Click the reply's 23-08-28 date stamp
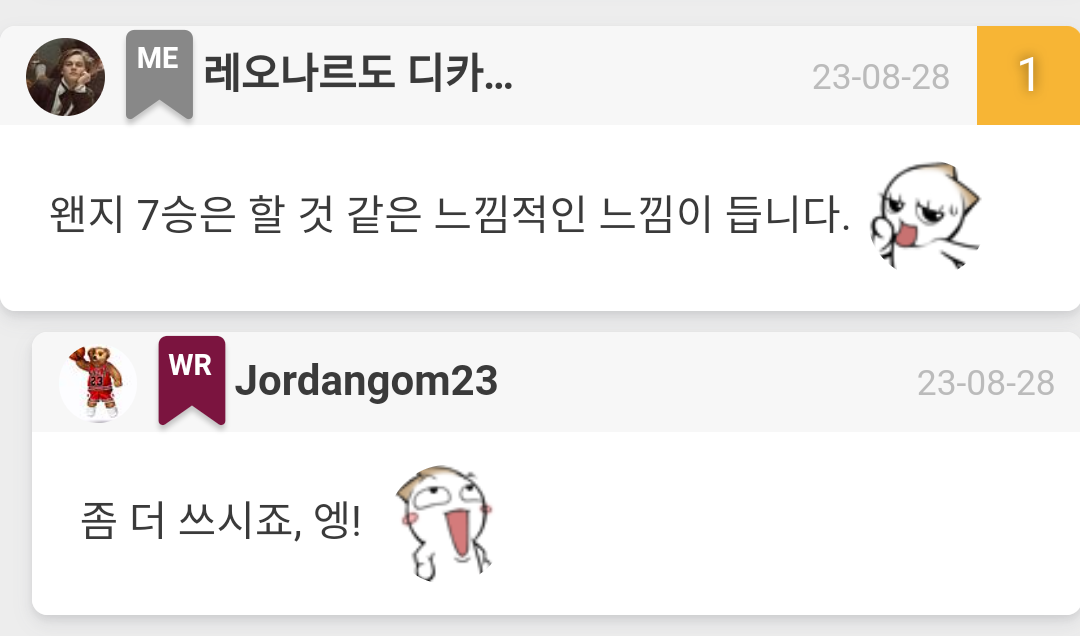The width and height of the screenshot is (1080, 636). (x=986, y=383)
